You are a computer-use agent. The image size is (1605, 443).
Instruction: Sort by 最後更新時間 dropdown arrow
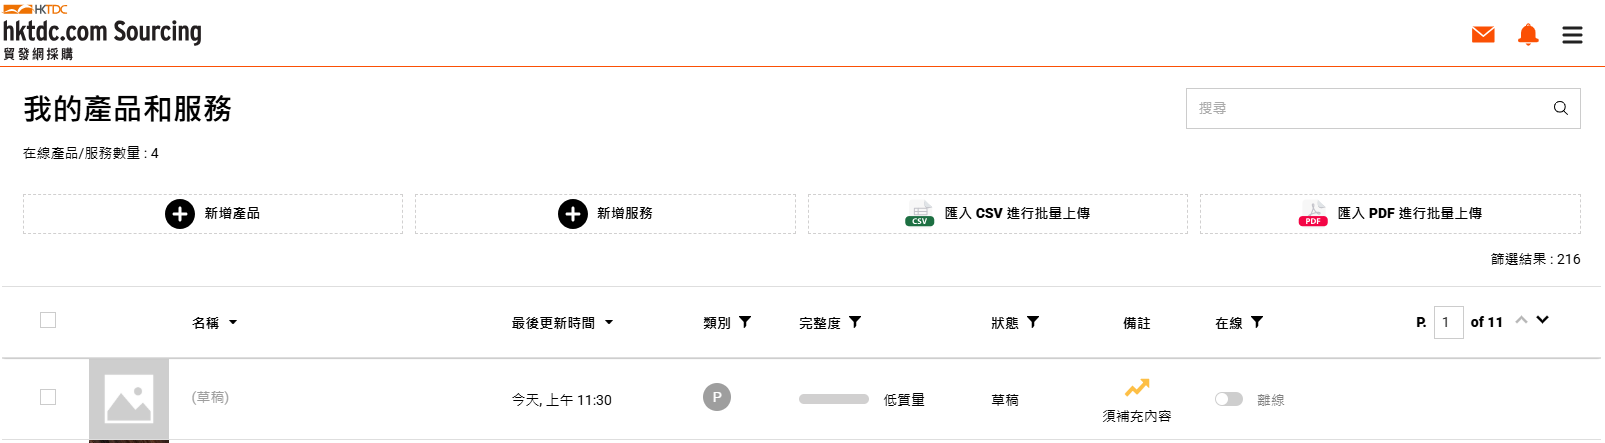[x=609, y=323]
